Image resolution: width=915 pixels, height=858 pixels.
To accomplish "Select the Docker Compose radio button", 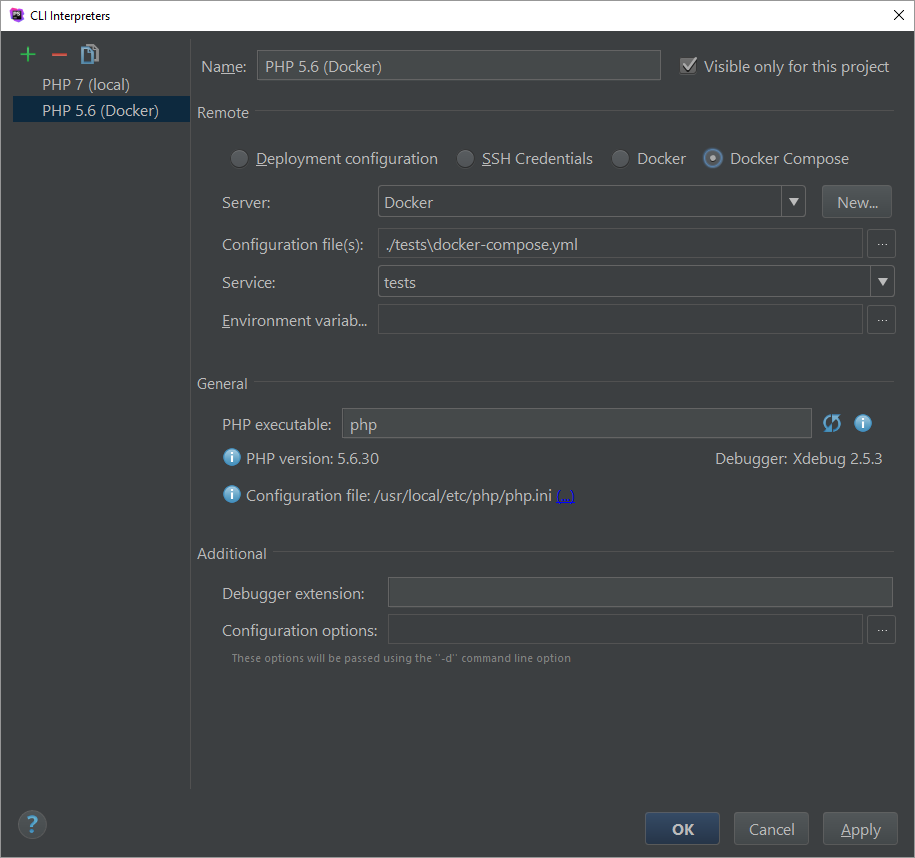I will (x=713, y=159).
